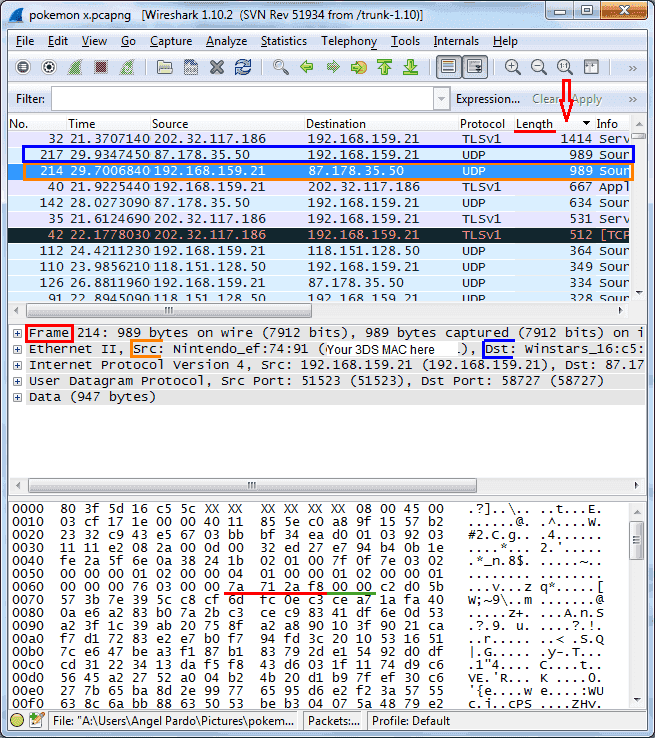Click the display filter input field
Viewport: 655px width, 738px height.
coord(243,99)
